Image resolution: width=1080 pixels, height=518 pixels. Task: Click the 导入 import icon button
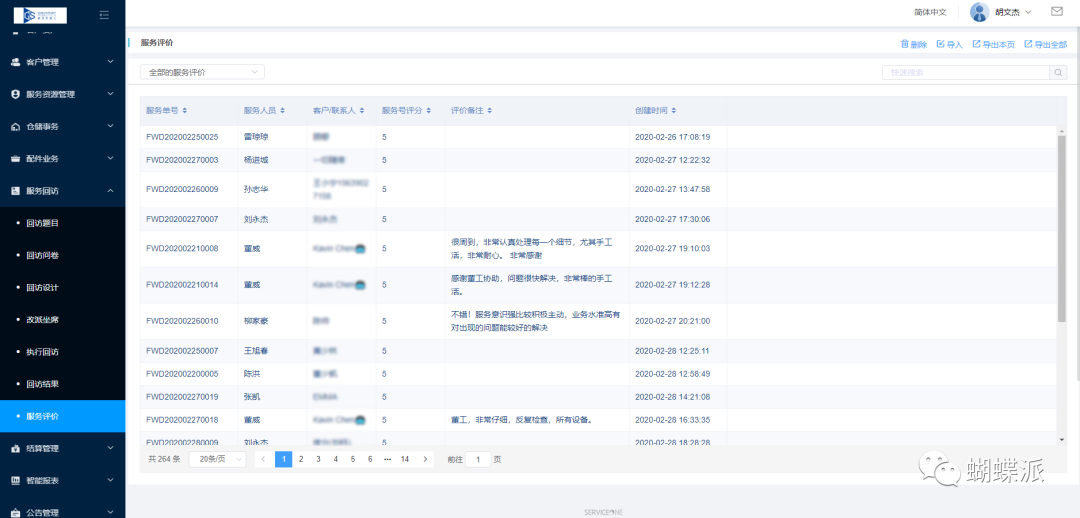[x=940, y=44]
